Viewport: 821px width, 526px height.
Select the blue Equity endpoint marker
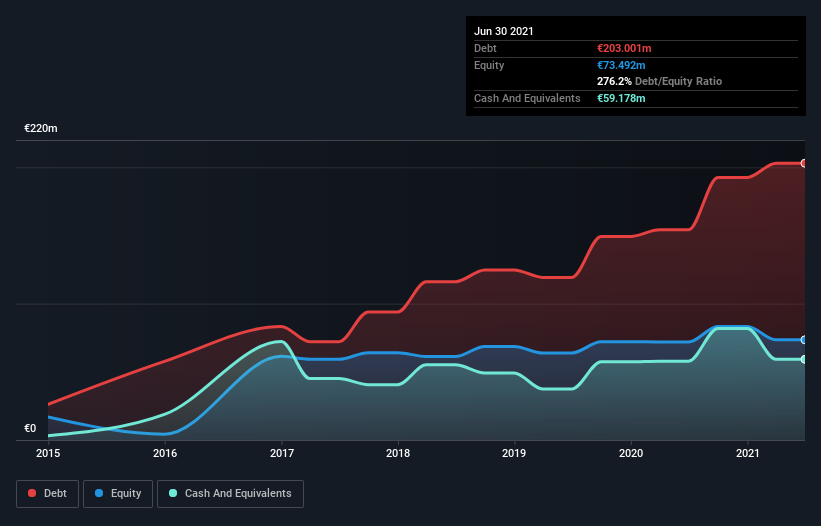tap(804, 340)
